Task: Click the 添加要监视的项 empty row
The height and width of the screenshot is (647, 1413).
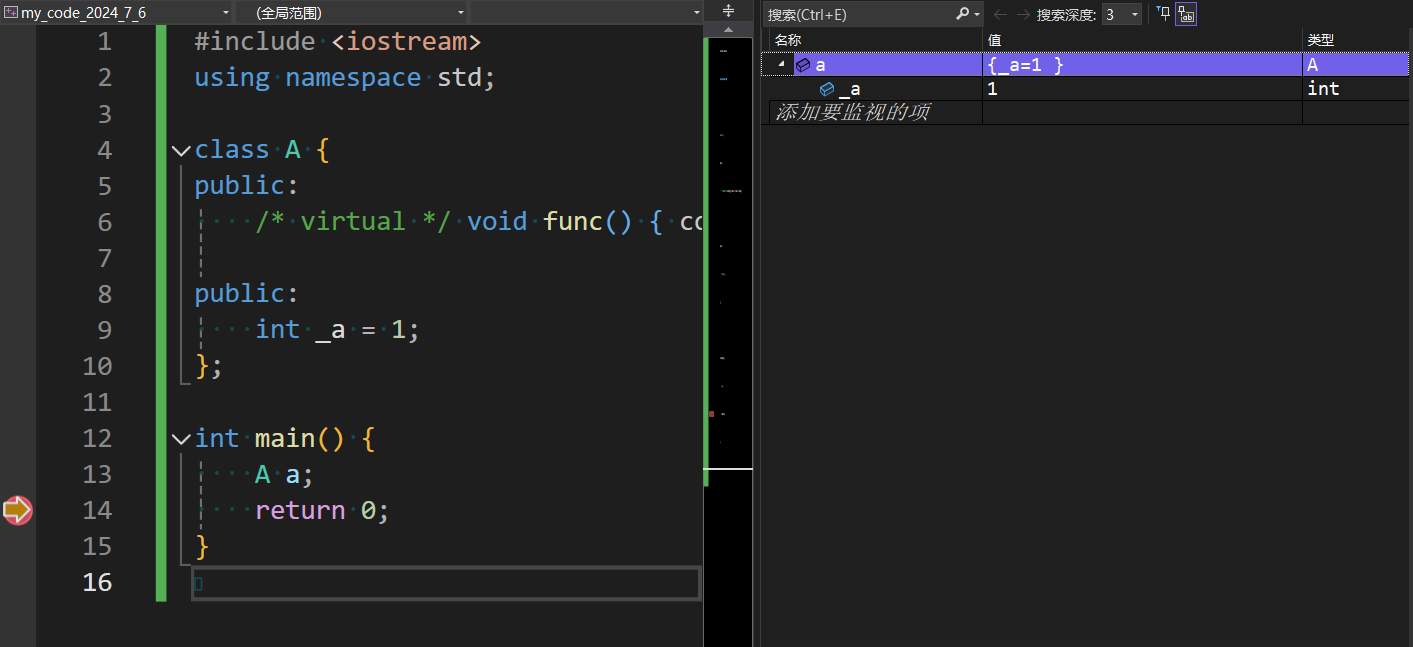Action: [x=853, y=112]
